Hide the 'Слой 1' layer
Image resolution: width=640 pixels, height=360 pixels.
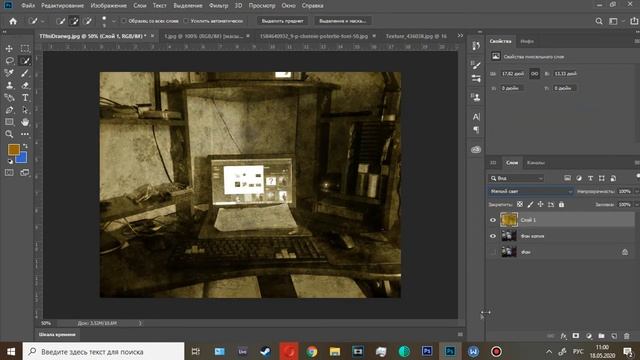point(493,220)
